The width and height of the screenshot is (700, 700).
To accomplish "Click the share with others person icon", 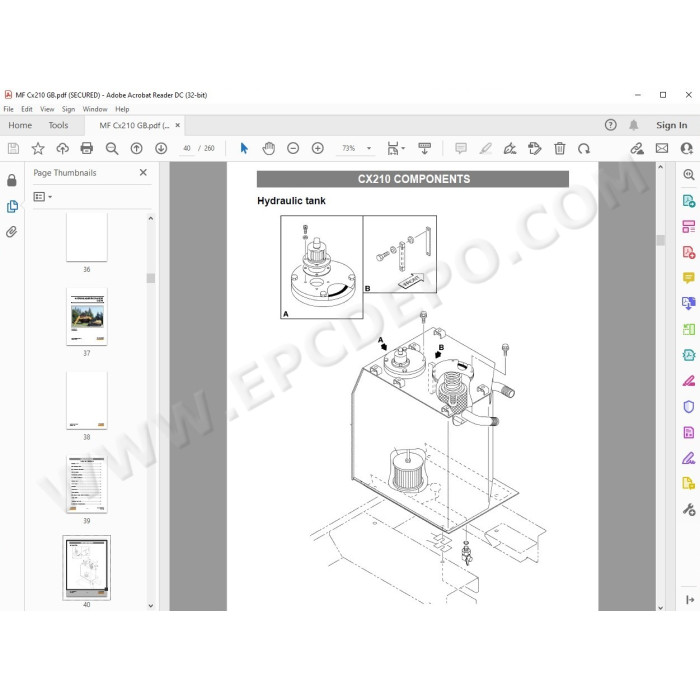I will [687, 148].
